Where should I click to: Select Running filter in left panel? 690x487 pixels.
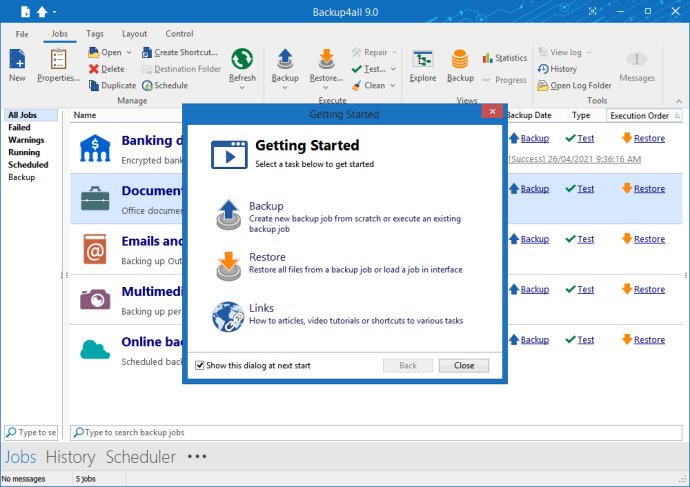point(24,152)
